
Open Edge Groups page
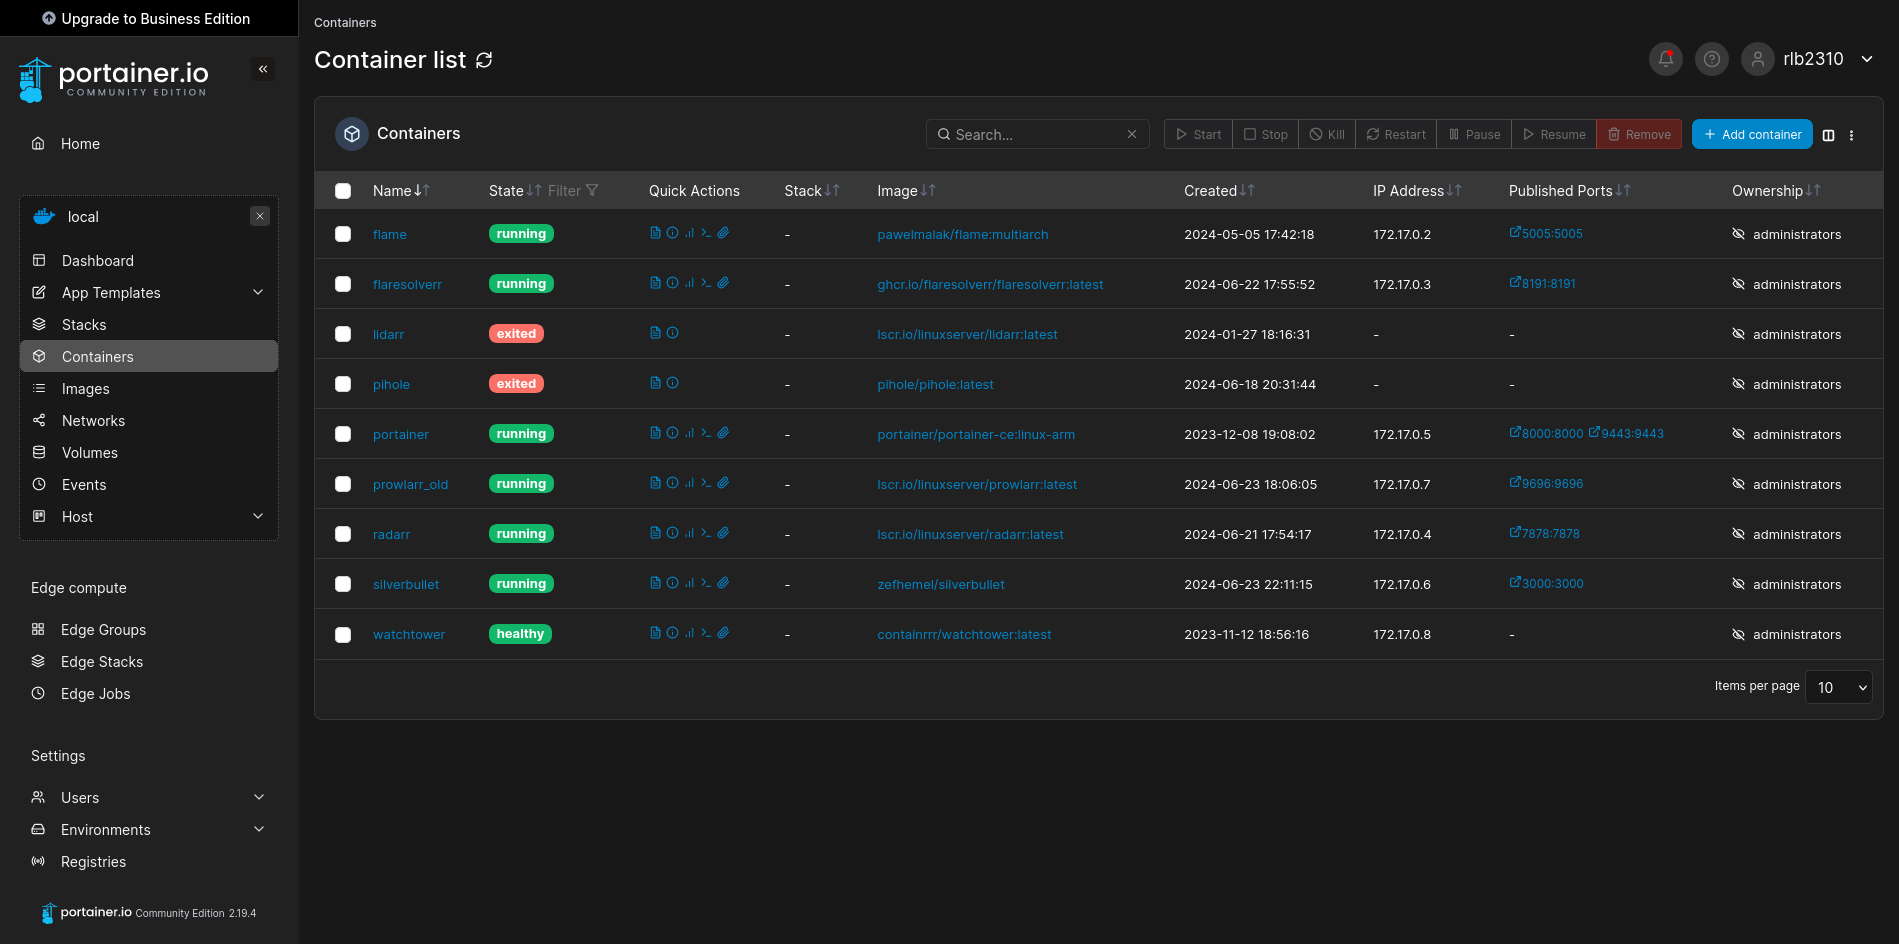tap(149, 629)
